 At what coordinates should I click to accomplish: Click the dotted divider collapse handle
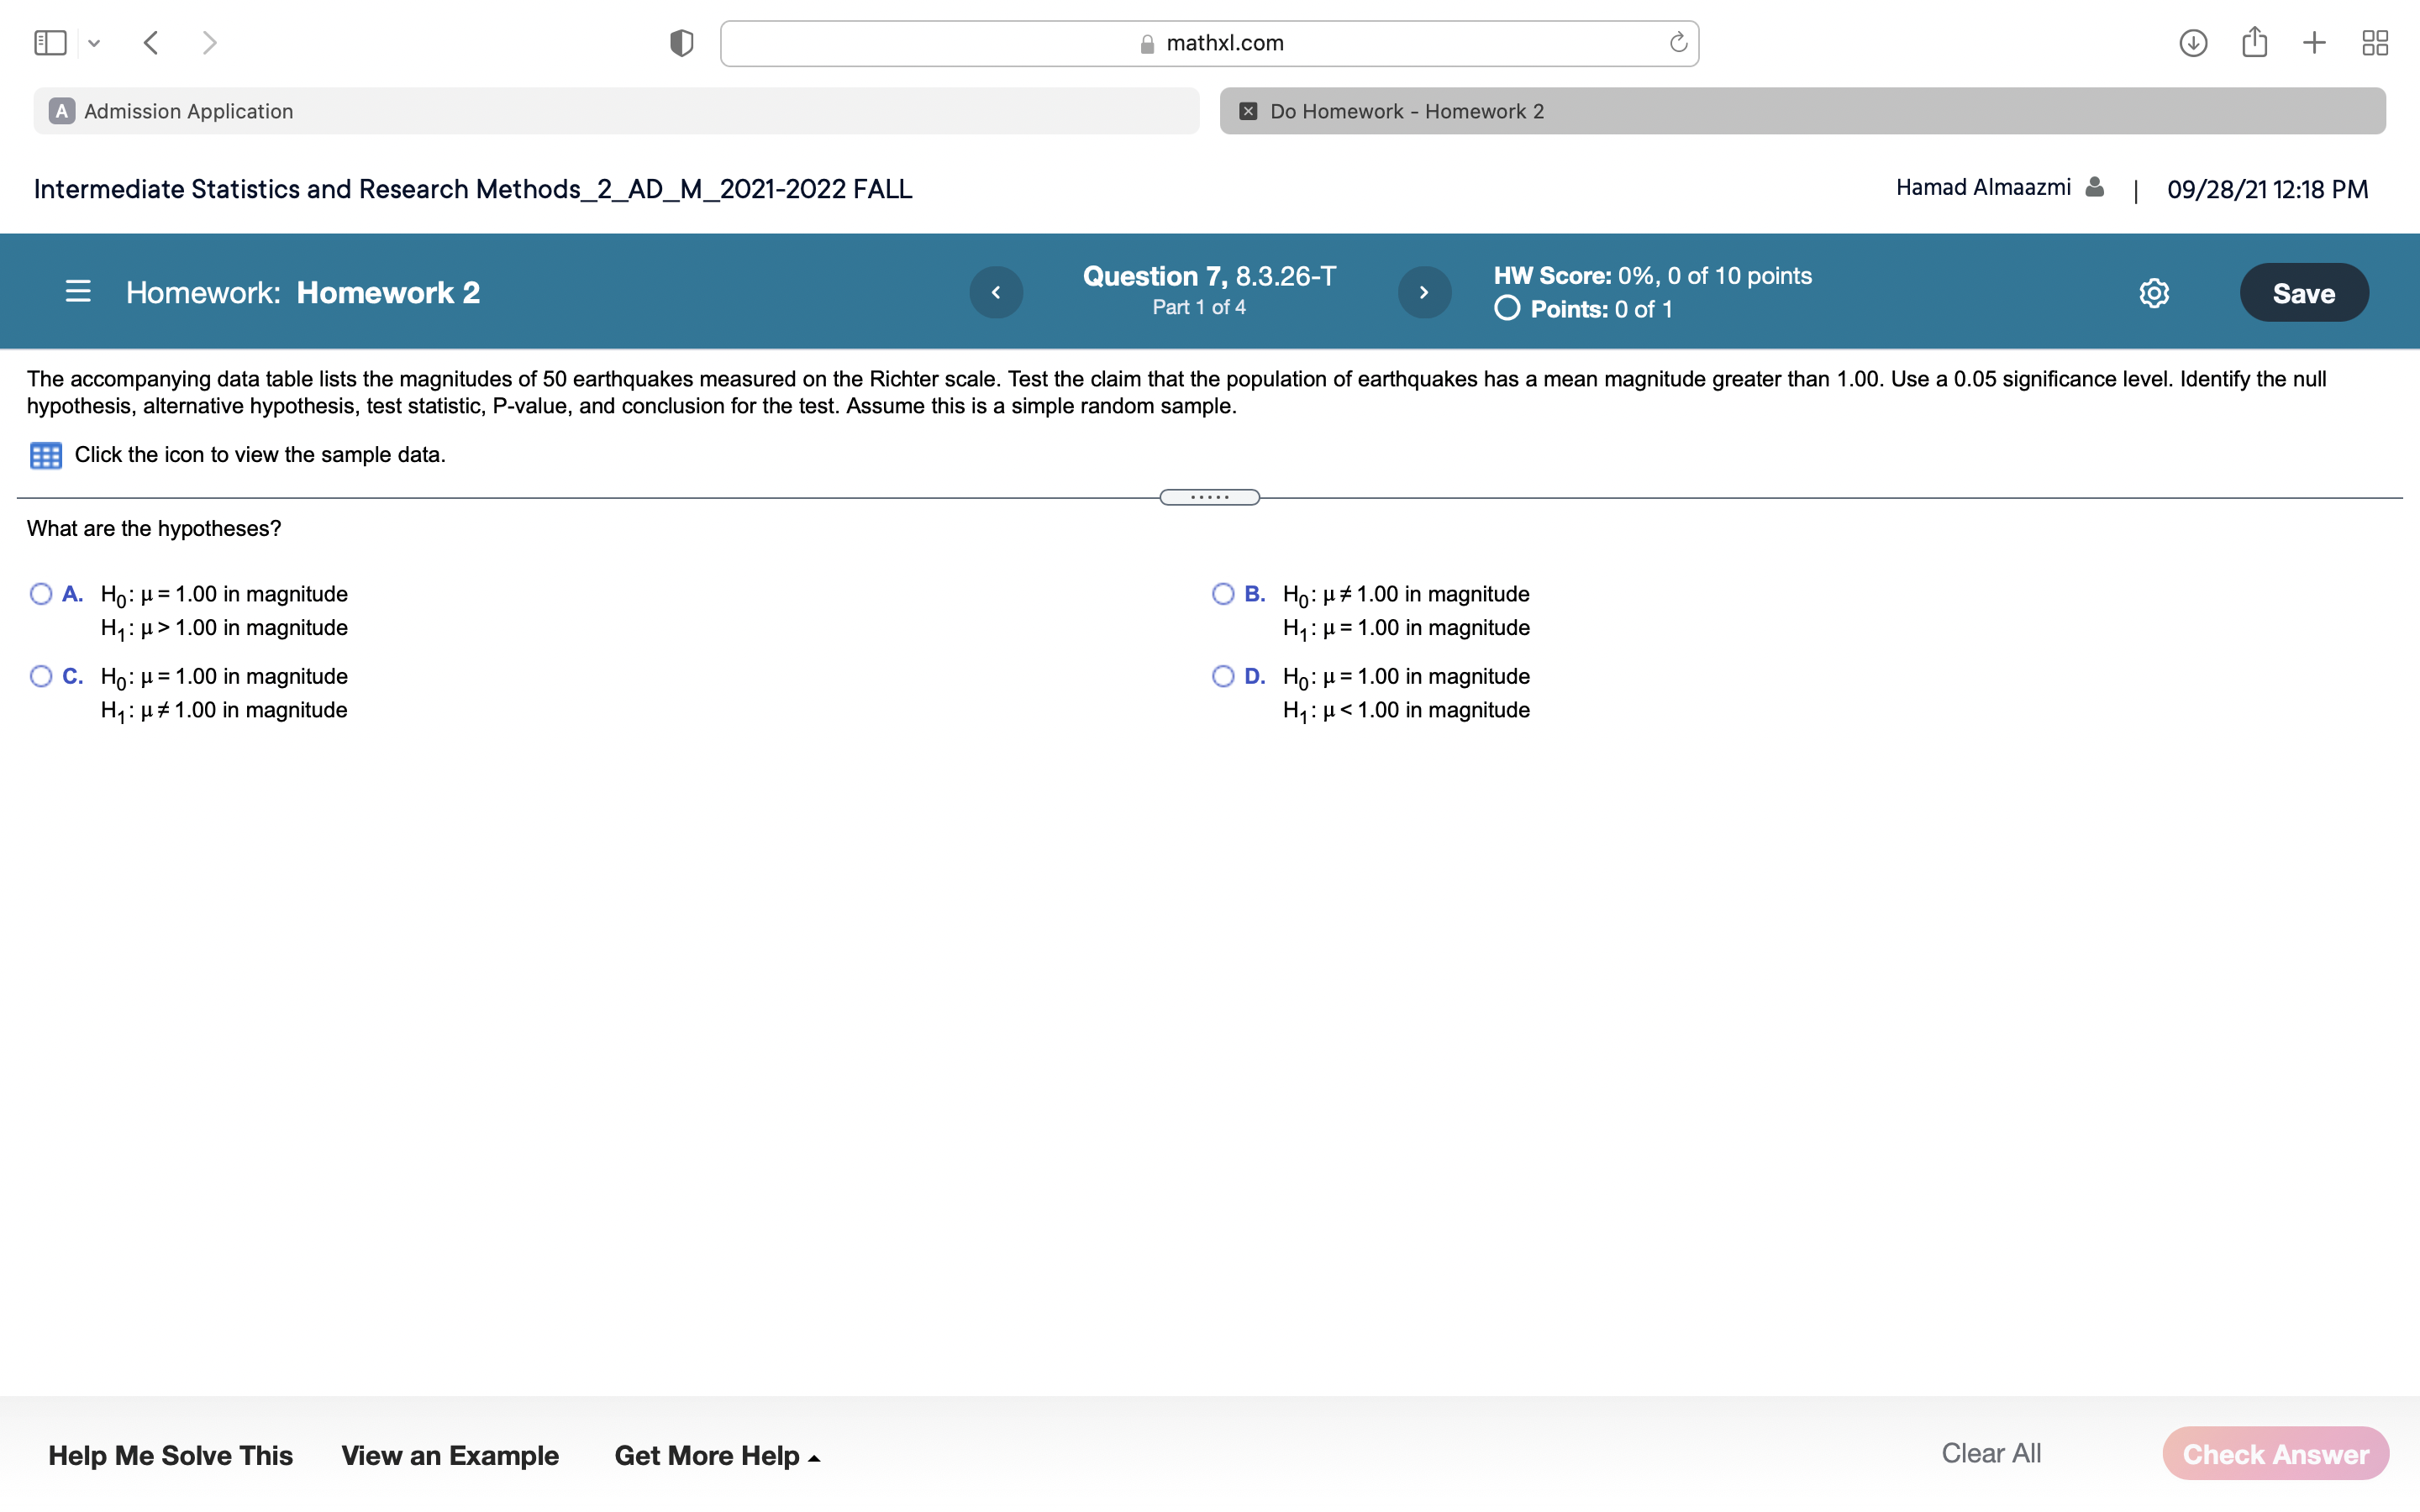[x=1209, y=497]
